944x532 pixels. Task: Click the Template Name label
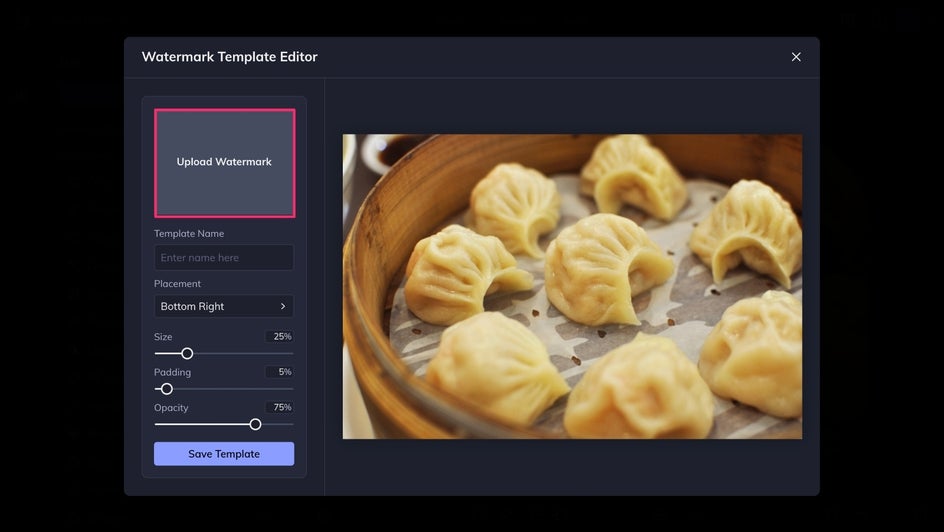[189, 234]
